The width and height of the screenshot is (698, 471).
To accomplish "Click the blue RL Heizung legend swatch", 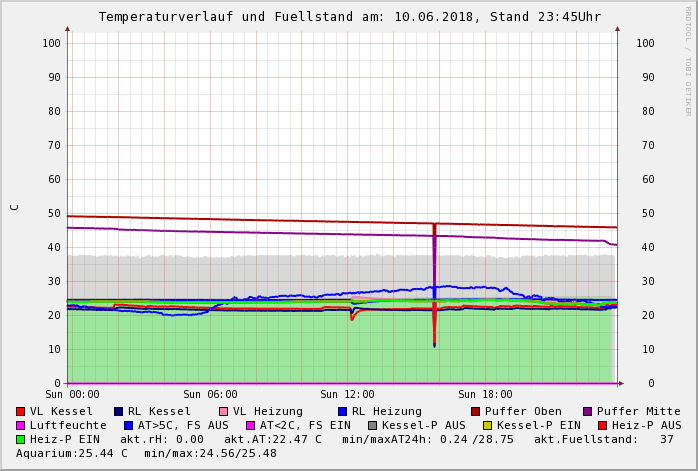I will tap(342, 412).
